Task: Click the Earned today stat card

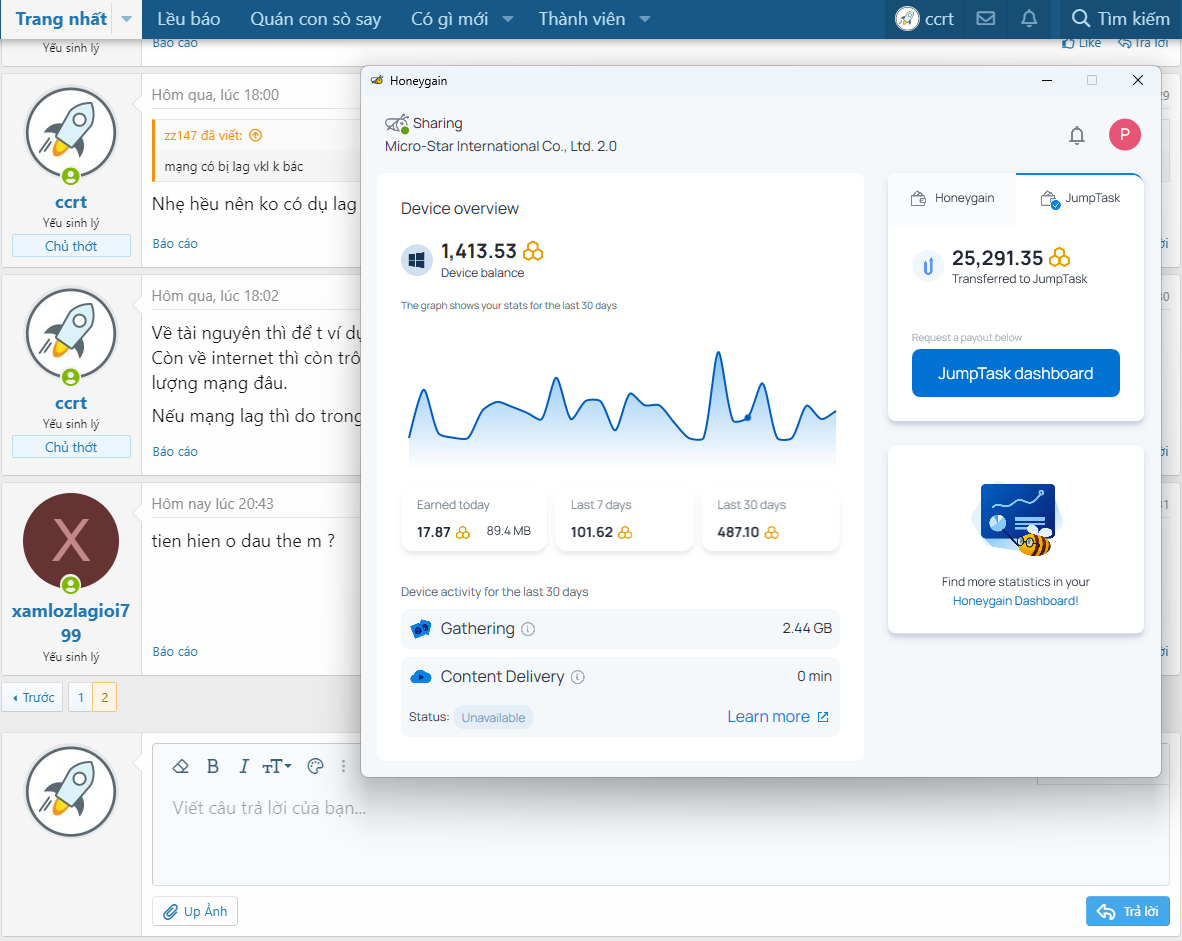Action: tap(474, 520)
